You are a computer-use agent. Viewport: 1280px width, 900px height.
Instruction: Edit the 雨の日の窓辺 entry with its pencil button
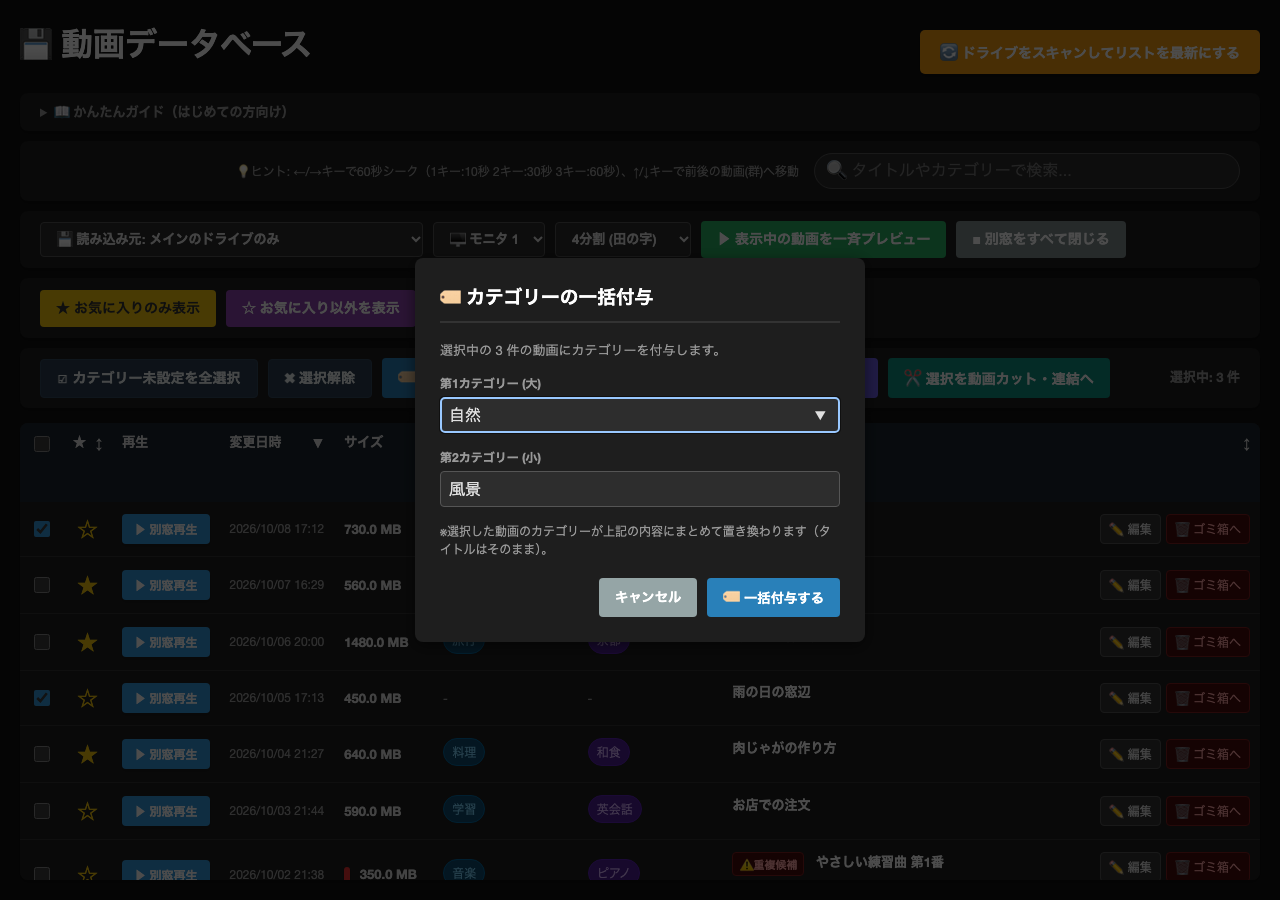click(x=1130, y=698)
